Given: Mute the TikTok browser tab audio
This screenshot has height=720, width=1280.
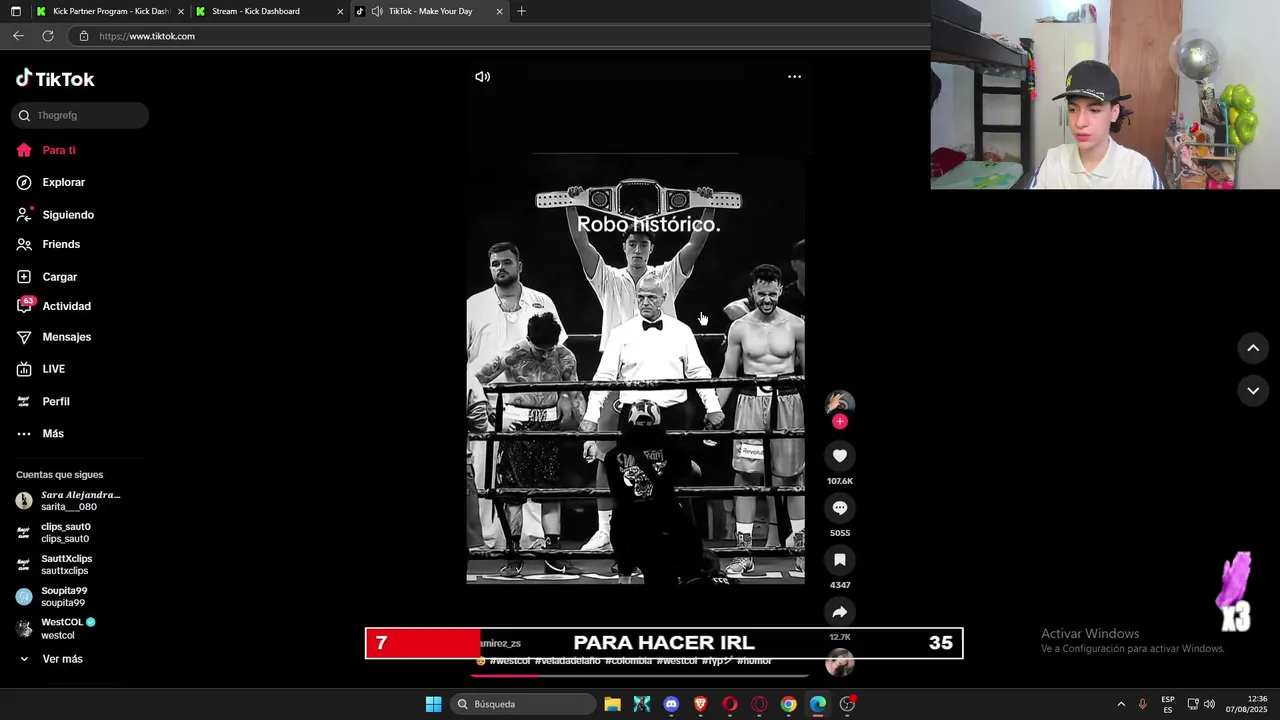Looking at the screenshot, I should (377, 11).
